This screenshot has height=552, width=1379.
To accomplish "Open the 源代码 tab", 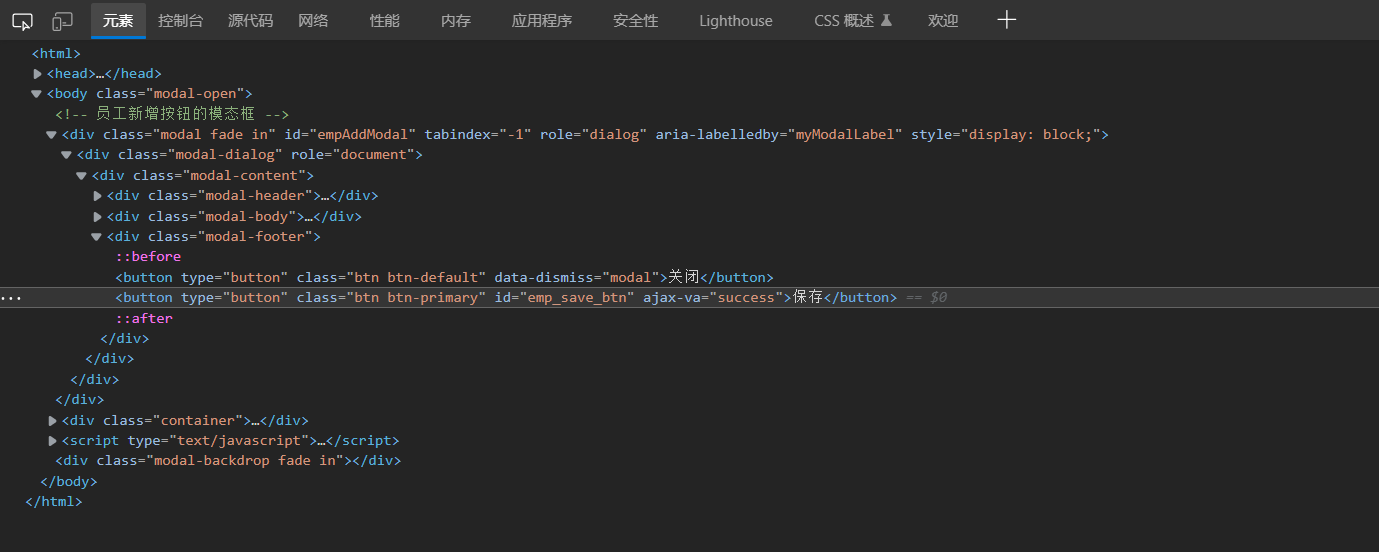I will pos(250,20).
